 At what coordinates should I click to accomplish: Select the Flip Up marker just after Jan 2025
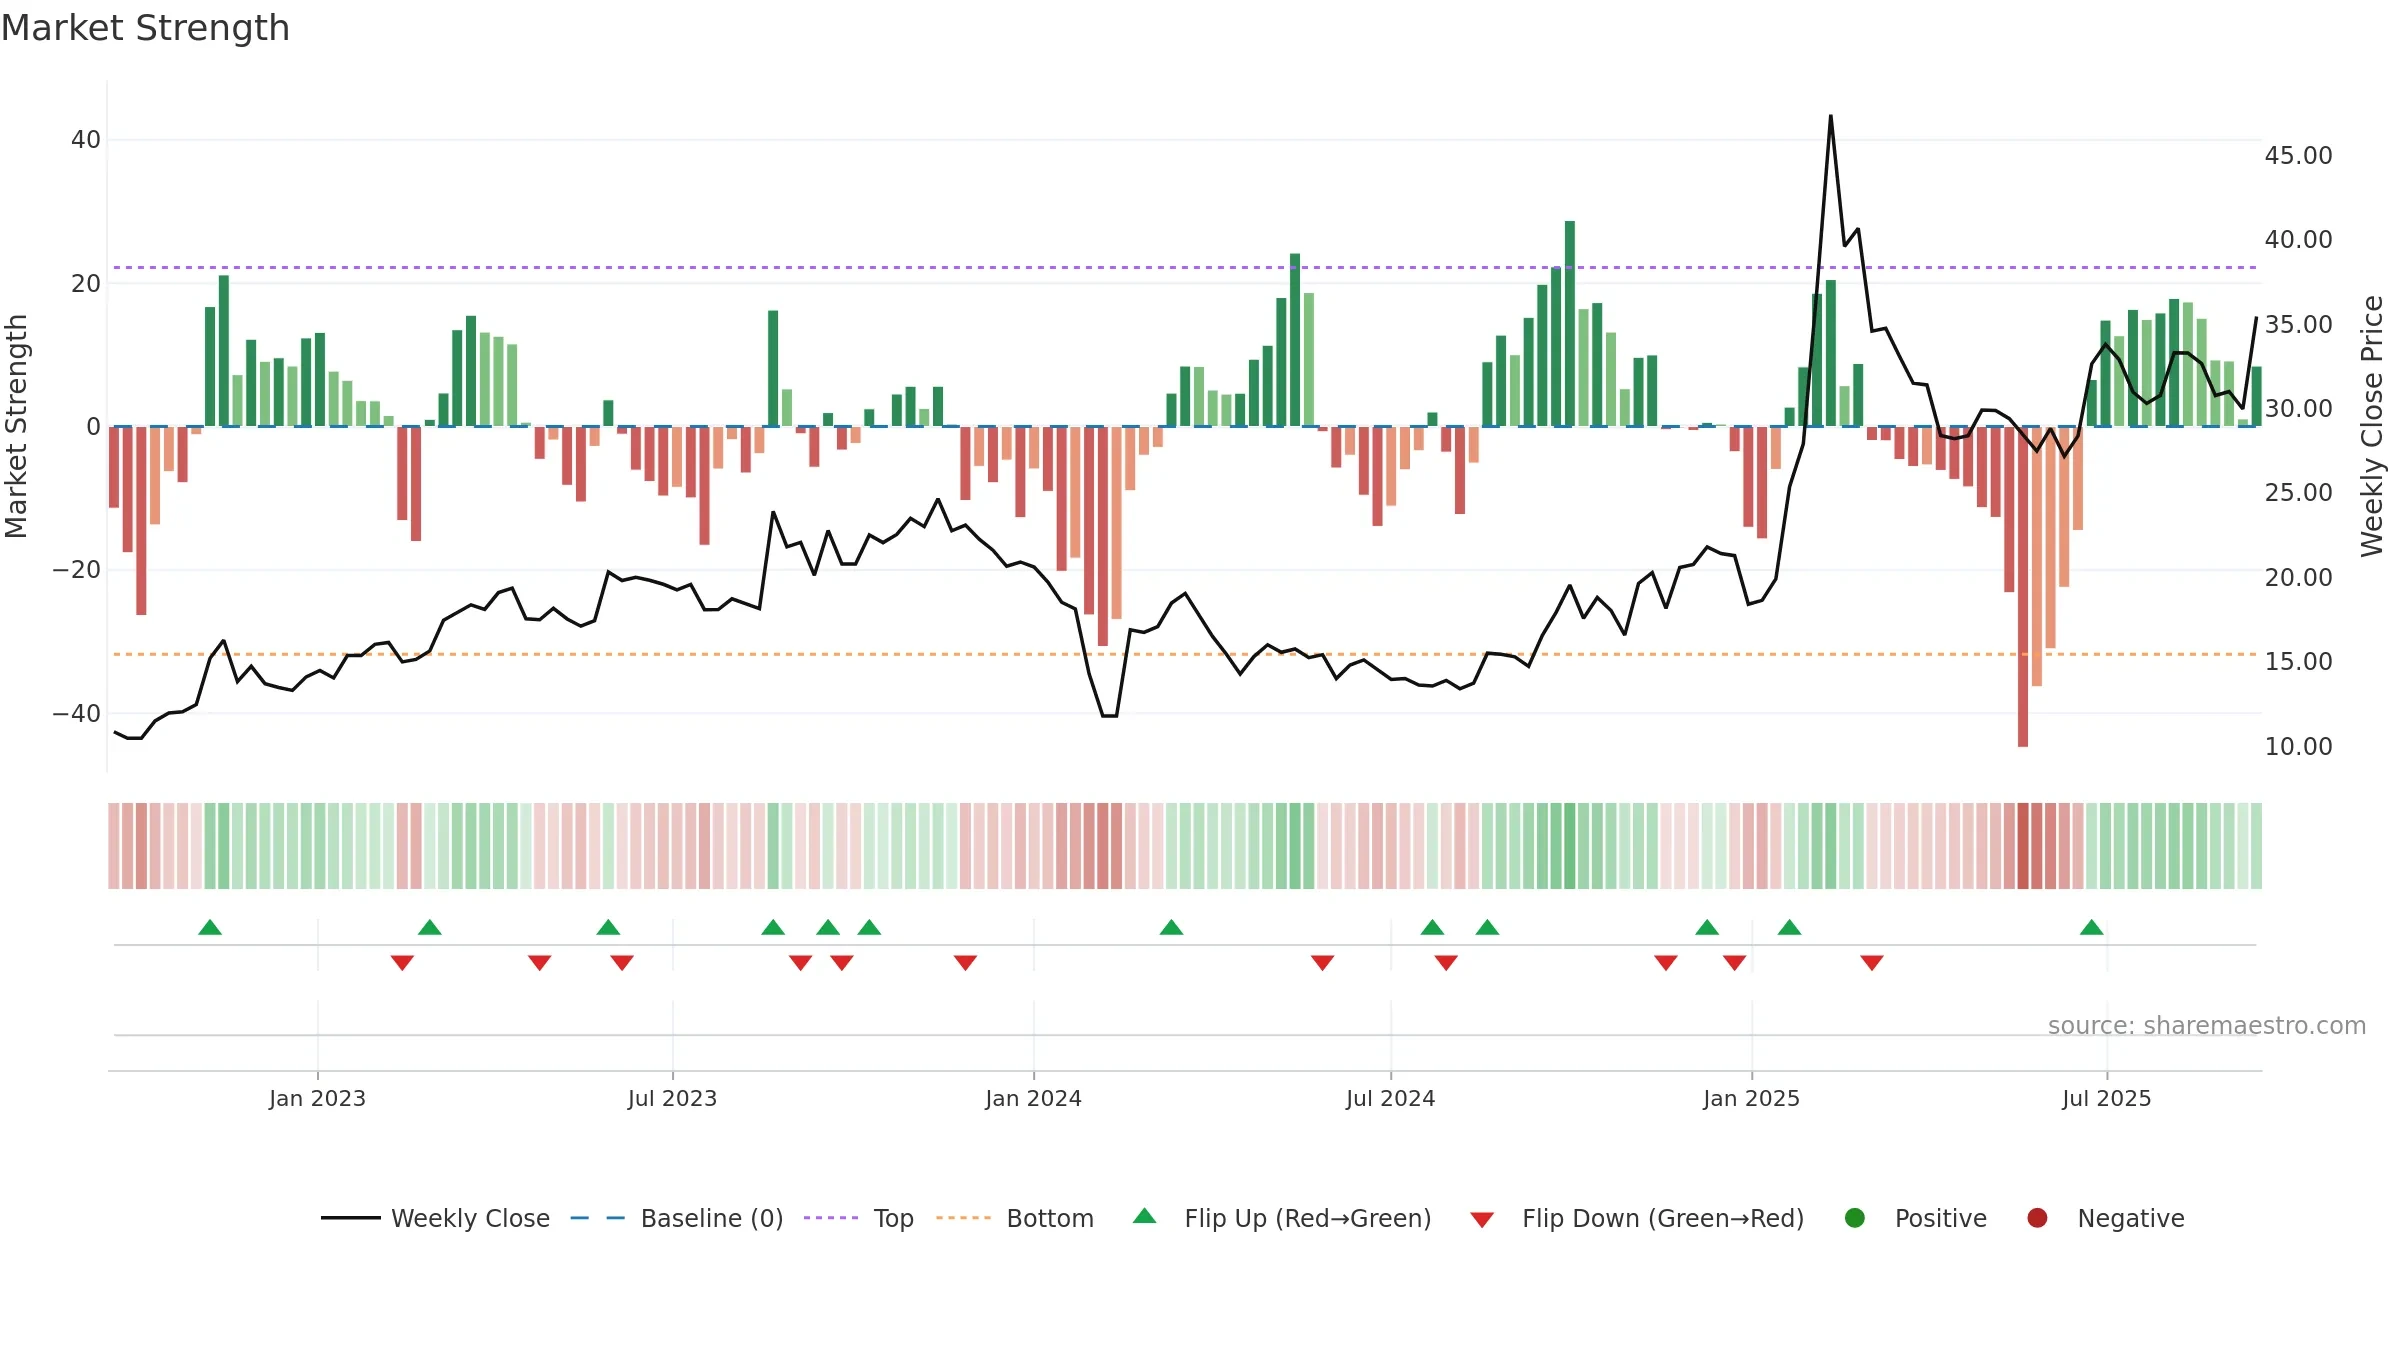1790,927
